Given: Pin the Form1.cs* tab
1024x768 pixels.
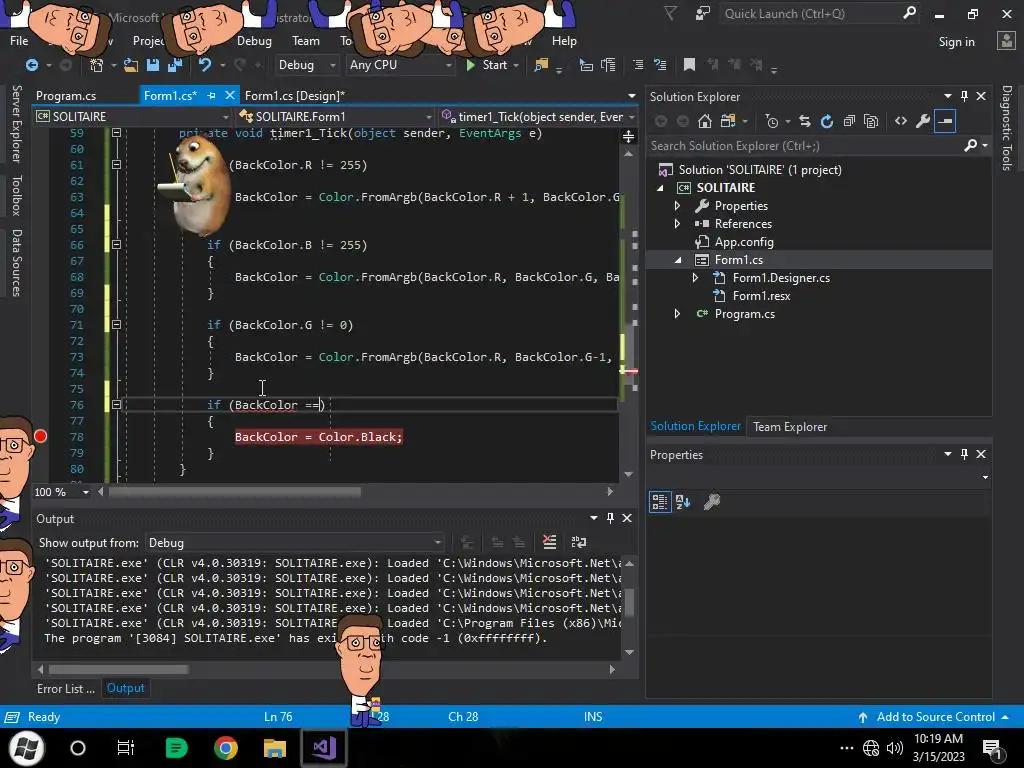Looking at the screenshot, I should [x=211, y=95].
